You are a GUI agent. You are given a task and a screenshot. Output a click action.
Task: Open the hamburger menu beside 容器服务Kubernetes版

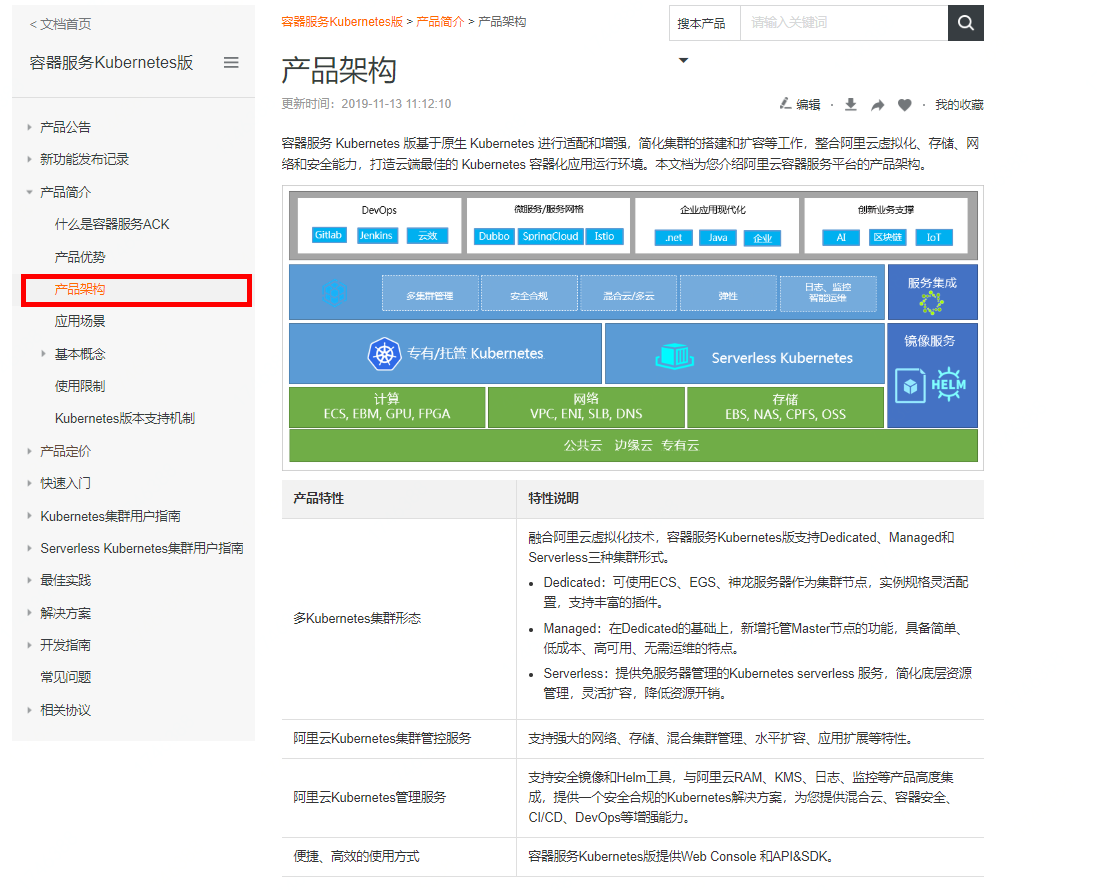(x=231, y=62)
